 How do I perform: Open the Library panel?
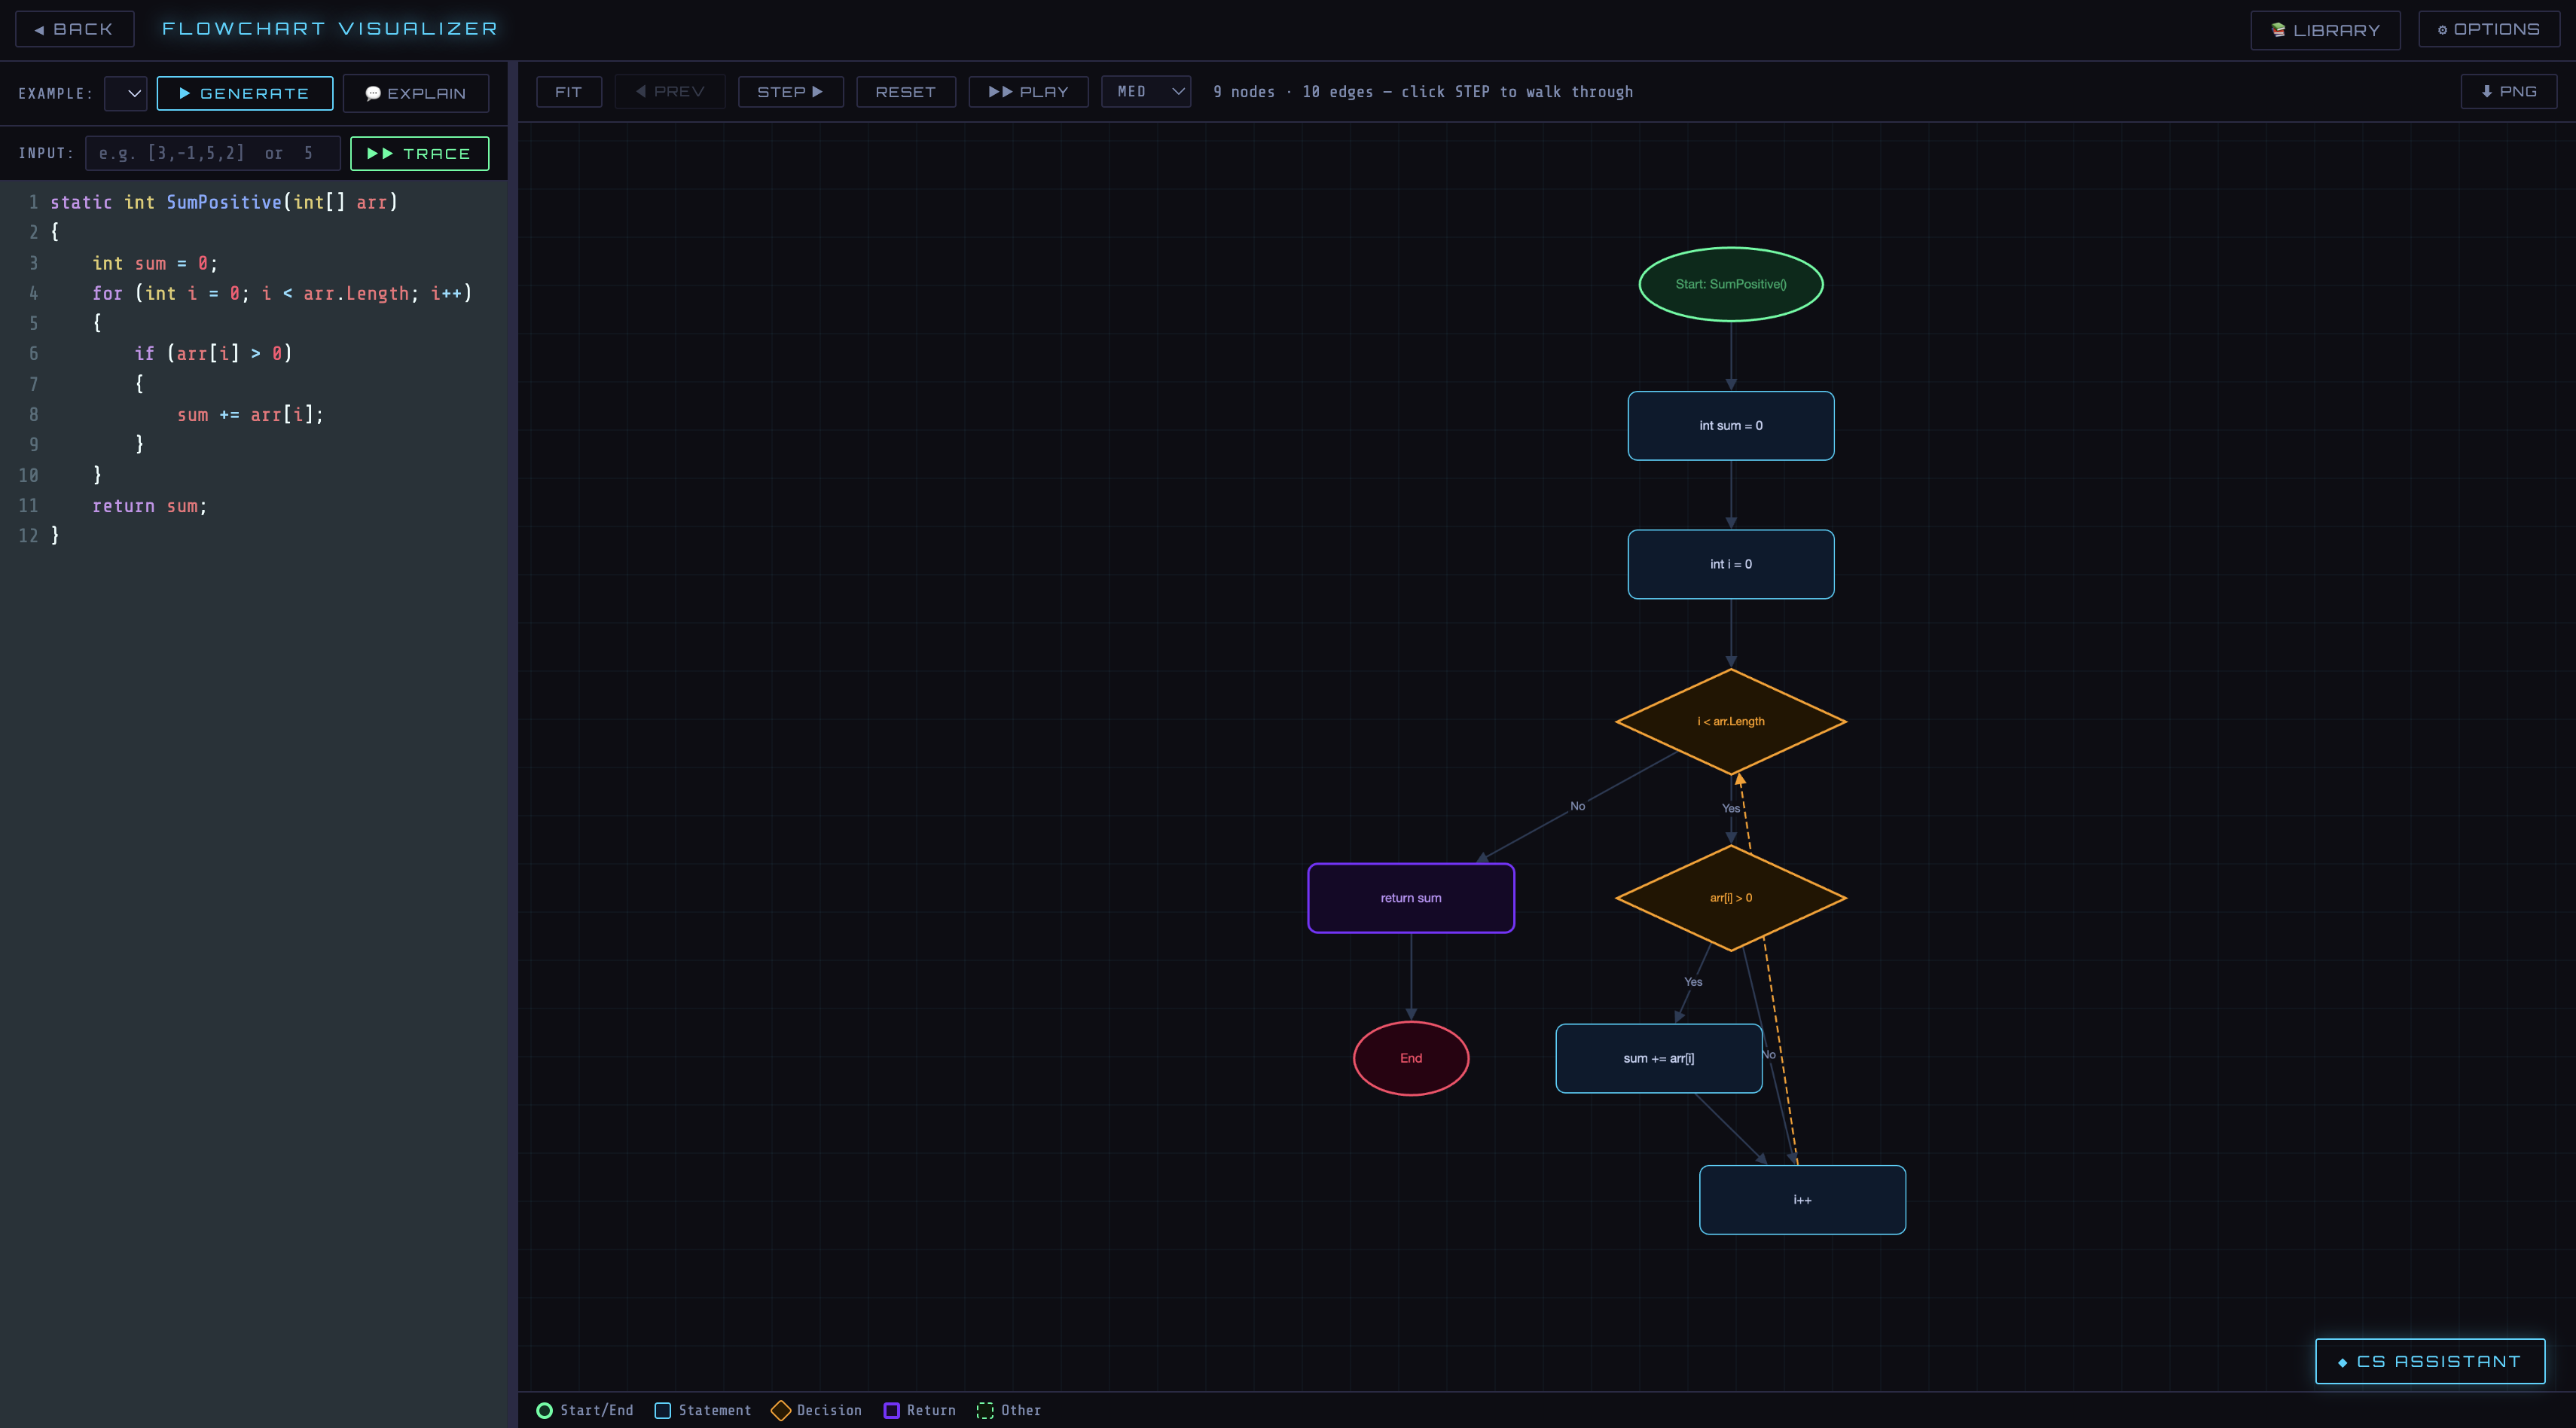[2325, 29]
